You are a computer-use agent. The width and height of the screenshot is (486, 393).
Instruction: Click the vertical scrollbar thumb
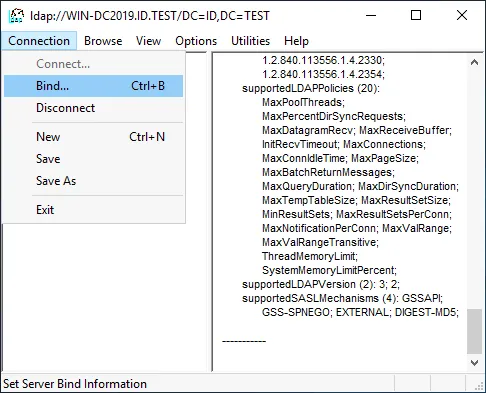click(474, 331)
